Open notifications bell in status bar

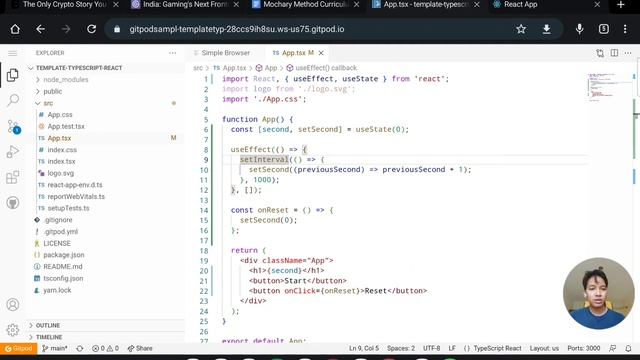(628, 349)
